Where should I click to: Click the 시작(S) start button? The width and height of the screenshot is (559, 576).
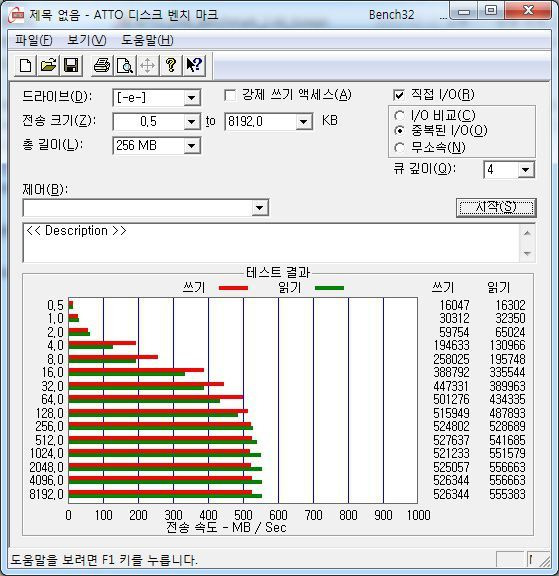pyautogui.click(x=496, y=208)
